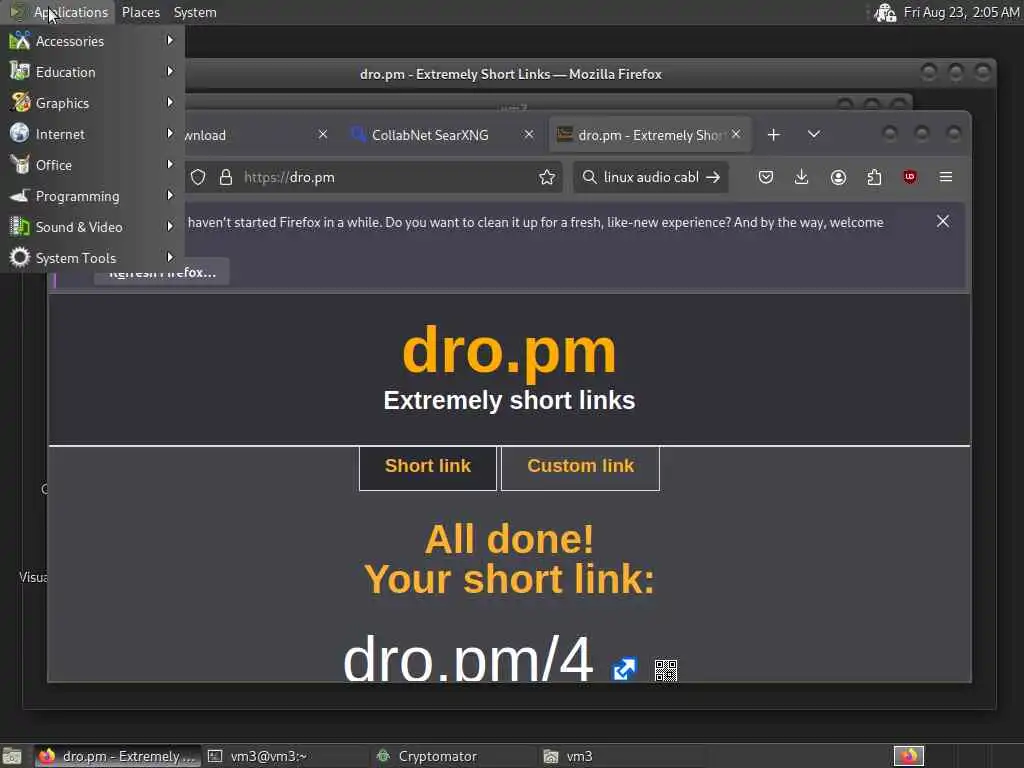This screenshot has width=1024, height=768.
Task: Close the CollabNet SearXNG tab
Action: [529, 135]
